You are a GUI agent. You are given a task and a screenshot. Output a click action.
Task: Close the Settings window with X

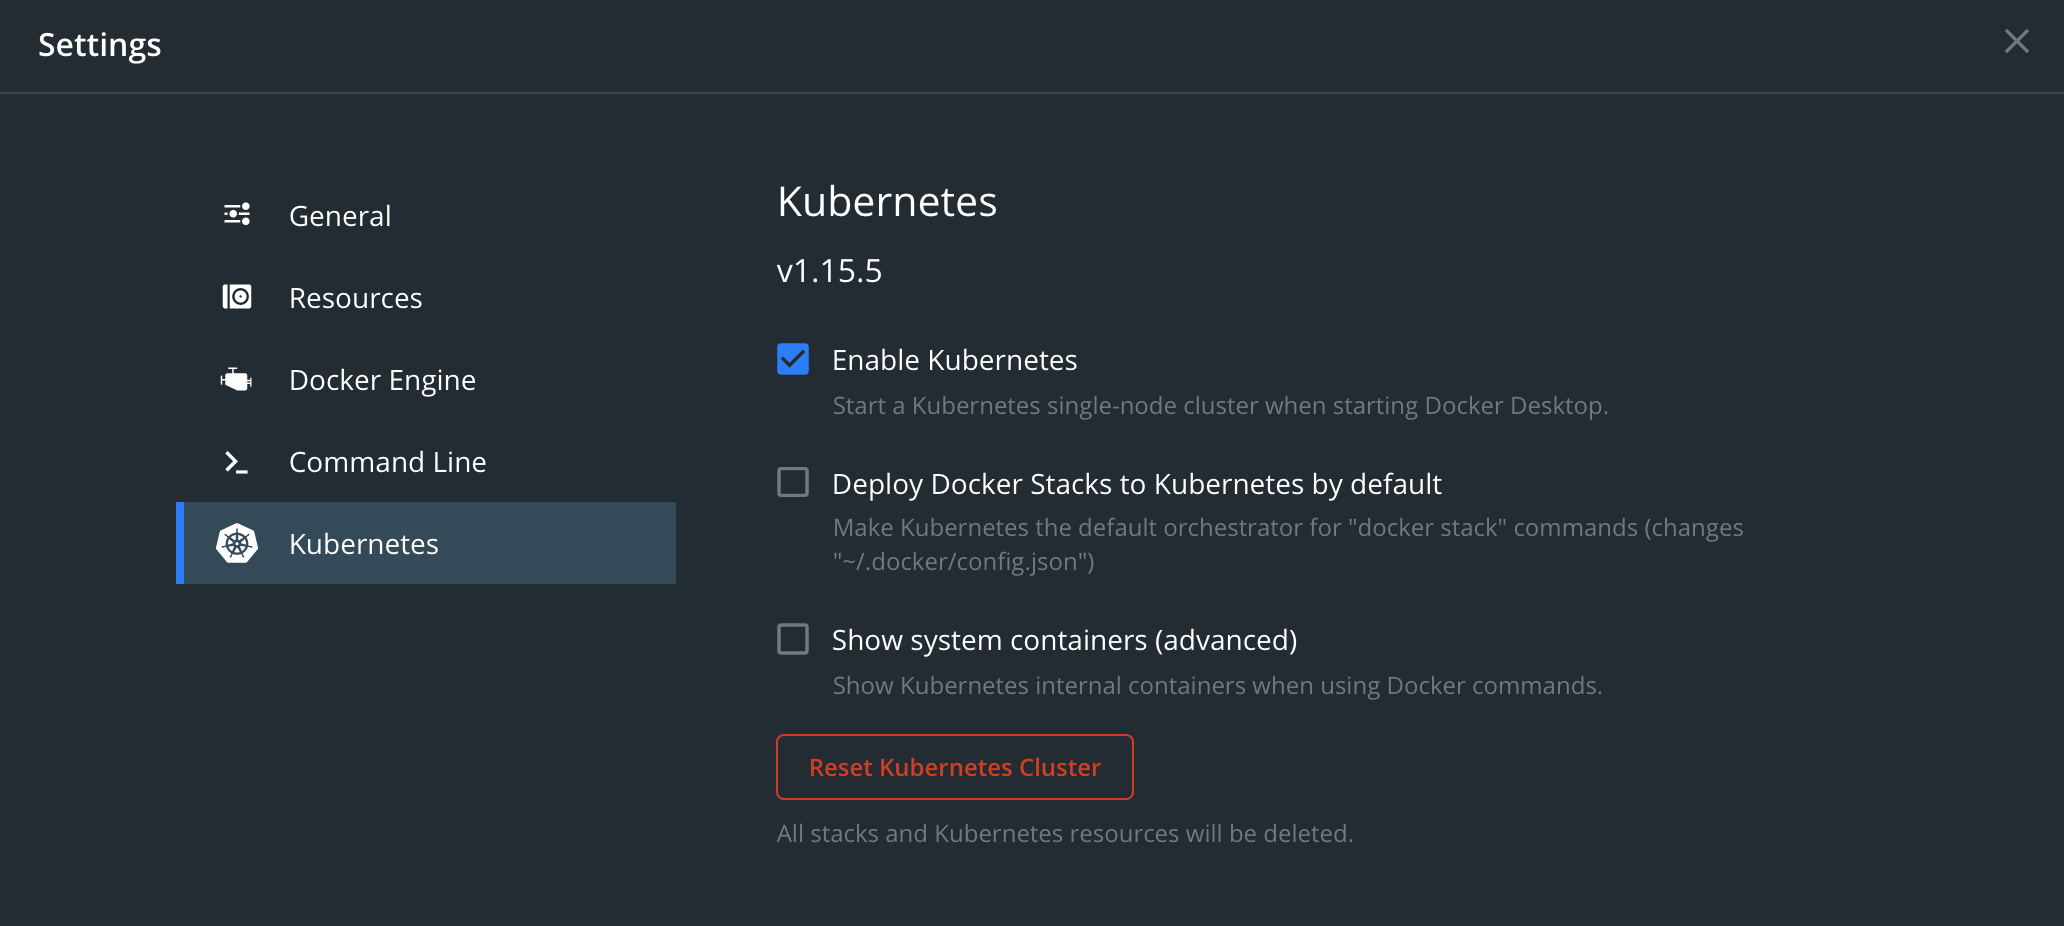point(2016,41)
